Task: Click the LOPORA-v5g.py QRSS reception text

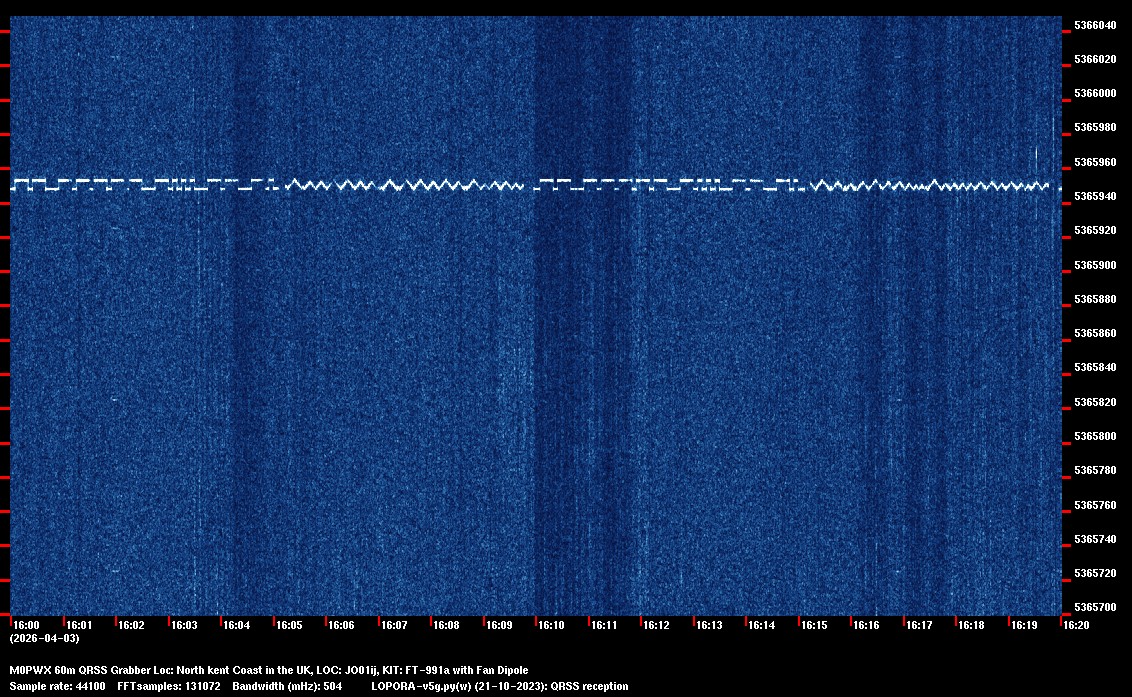Action: 499,686
